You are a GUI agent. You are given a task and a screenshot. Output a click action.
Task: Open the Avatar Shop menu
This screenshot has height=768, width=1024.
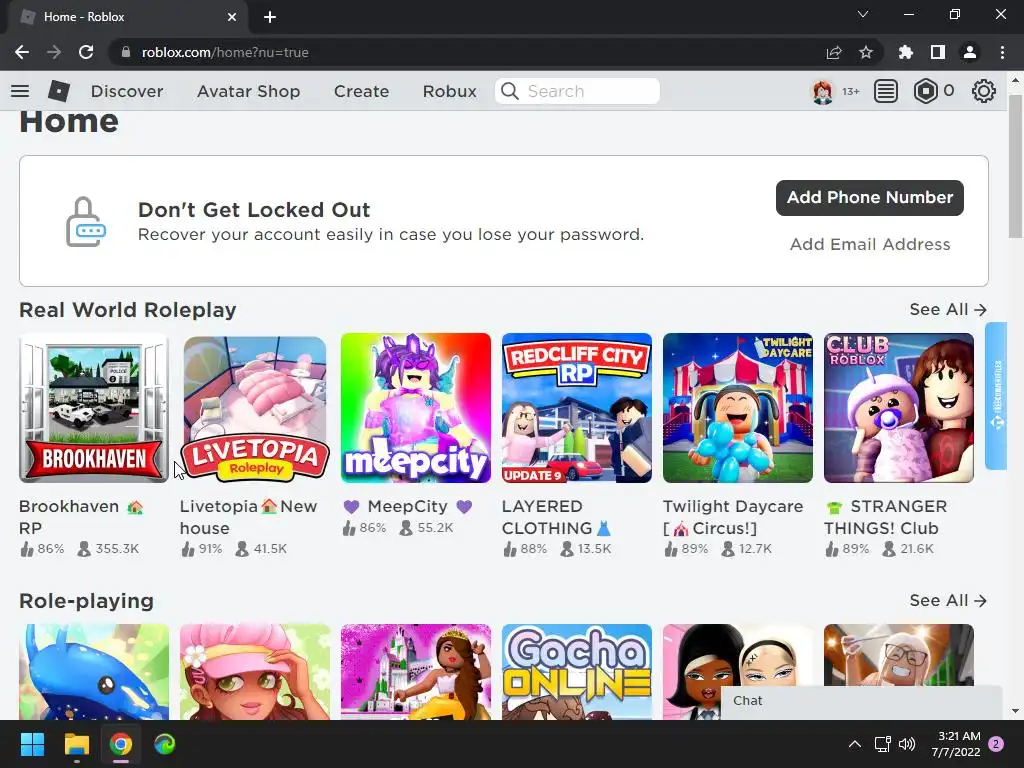coord(248,91)
